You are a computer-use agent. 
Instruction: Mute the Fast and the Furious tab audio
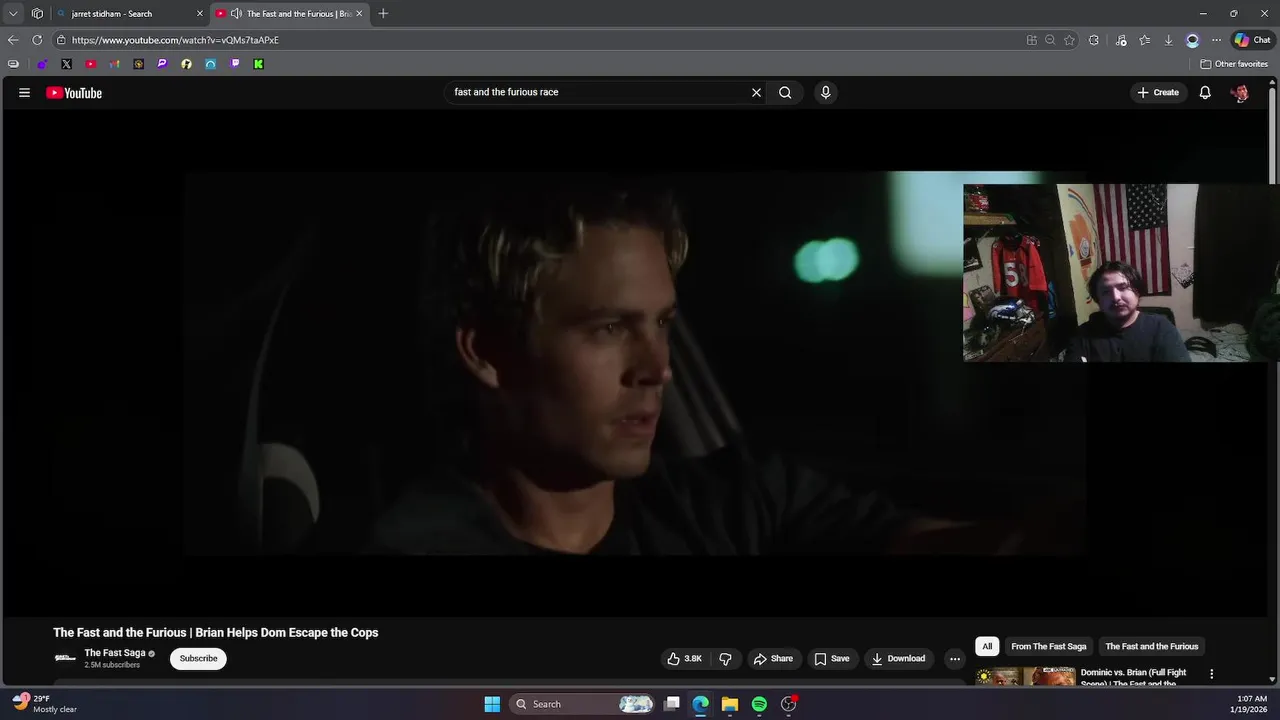(x=236, y=14)
